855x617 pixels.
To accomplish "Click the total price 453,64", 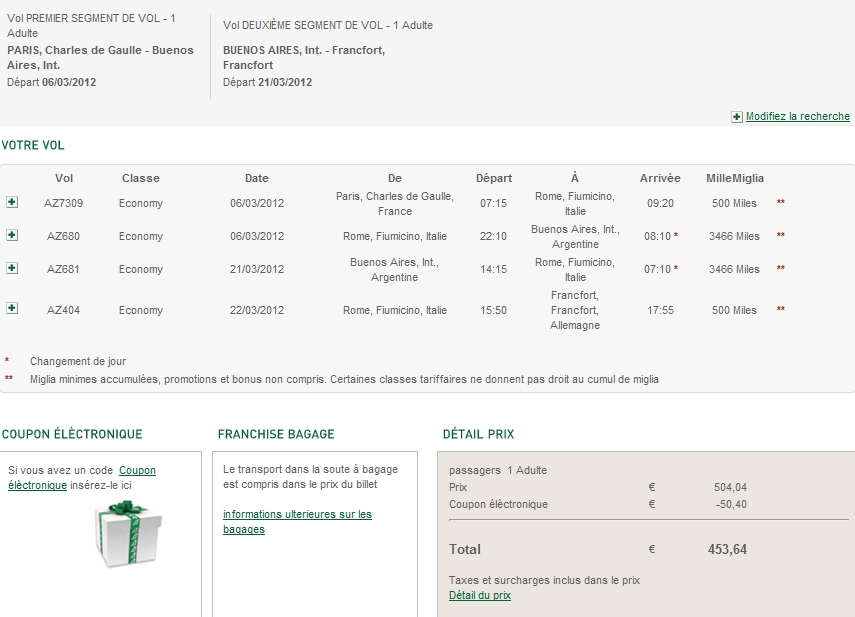I will tap(727, 549).
